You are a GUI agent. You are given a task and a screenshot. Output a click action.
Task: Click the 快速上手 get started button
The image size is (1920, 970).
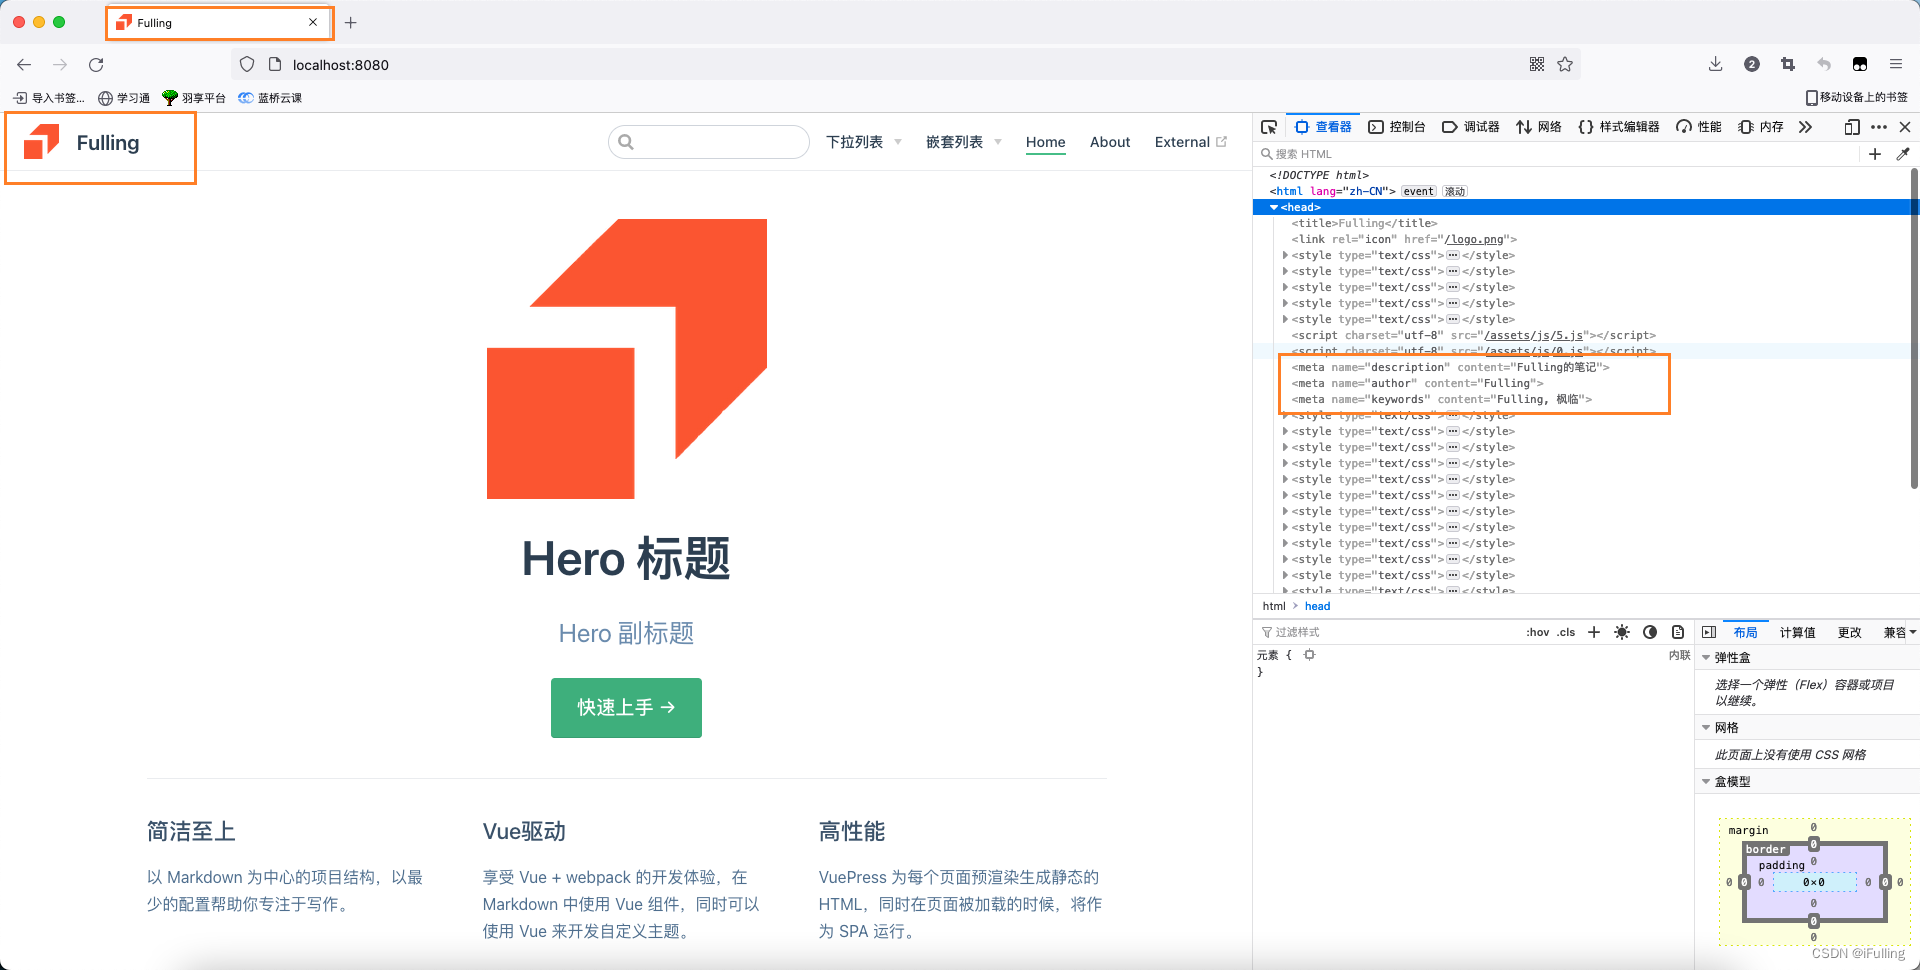point(626,708)
